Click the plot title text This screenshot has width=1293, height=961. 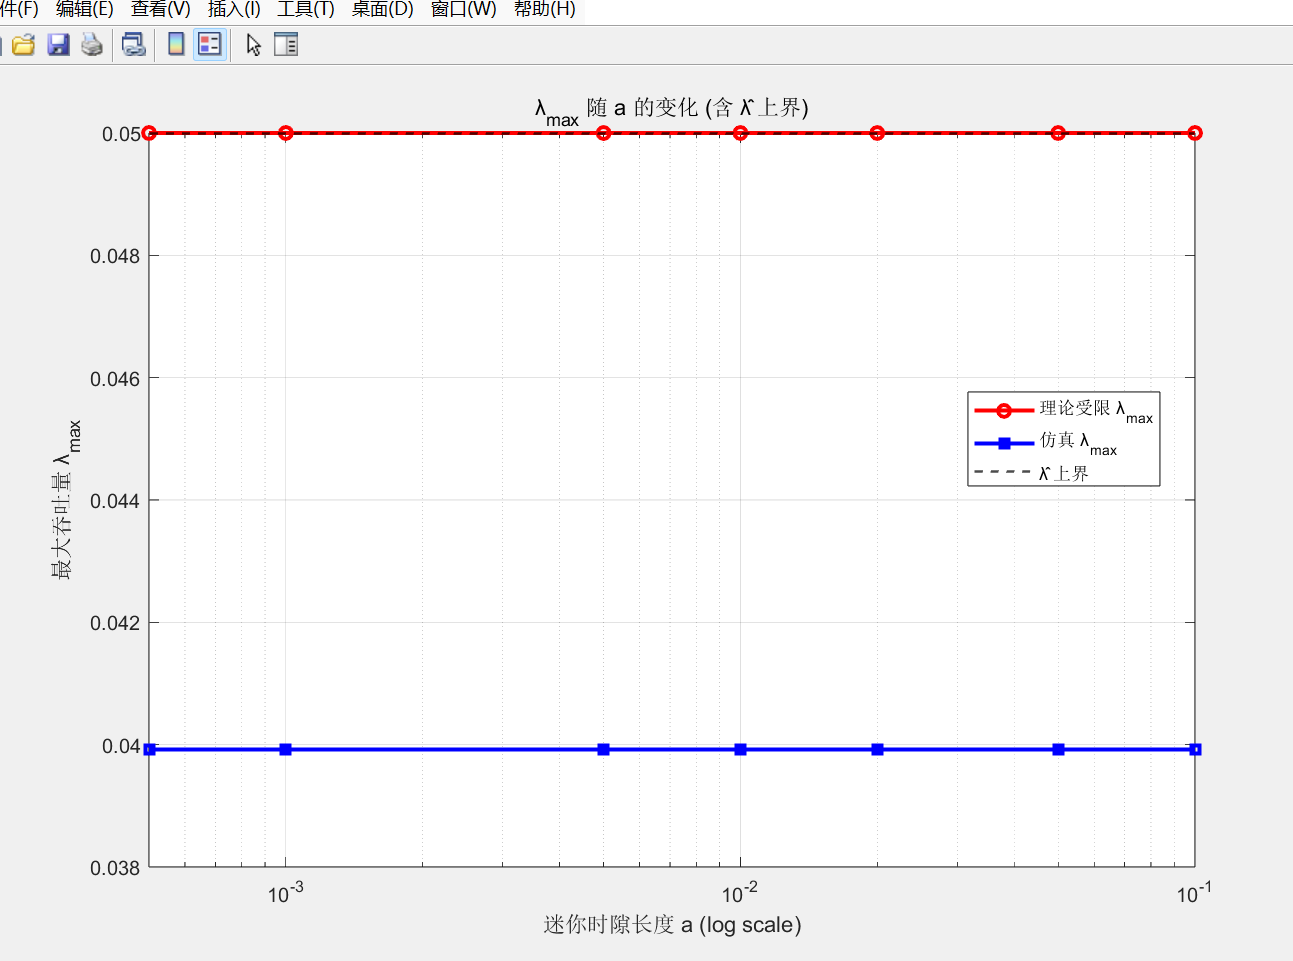tap(671, 109)
